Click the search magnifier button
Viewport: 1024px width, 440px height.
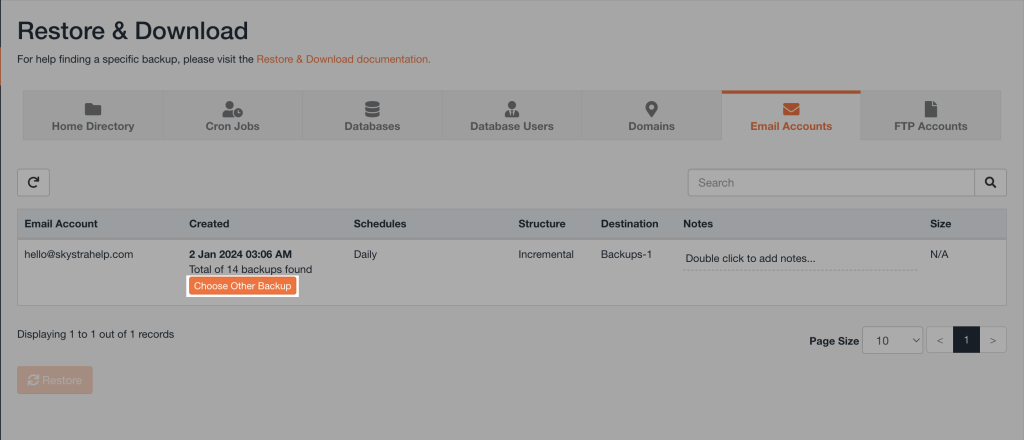click(x=990, y=183)
